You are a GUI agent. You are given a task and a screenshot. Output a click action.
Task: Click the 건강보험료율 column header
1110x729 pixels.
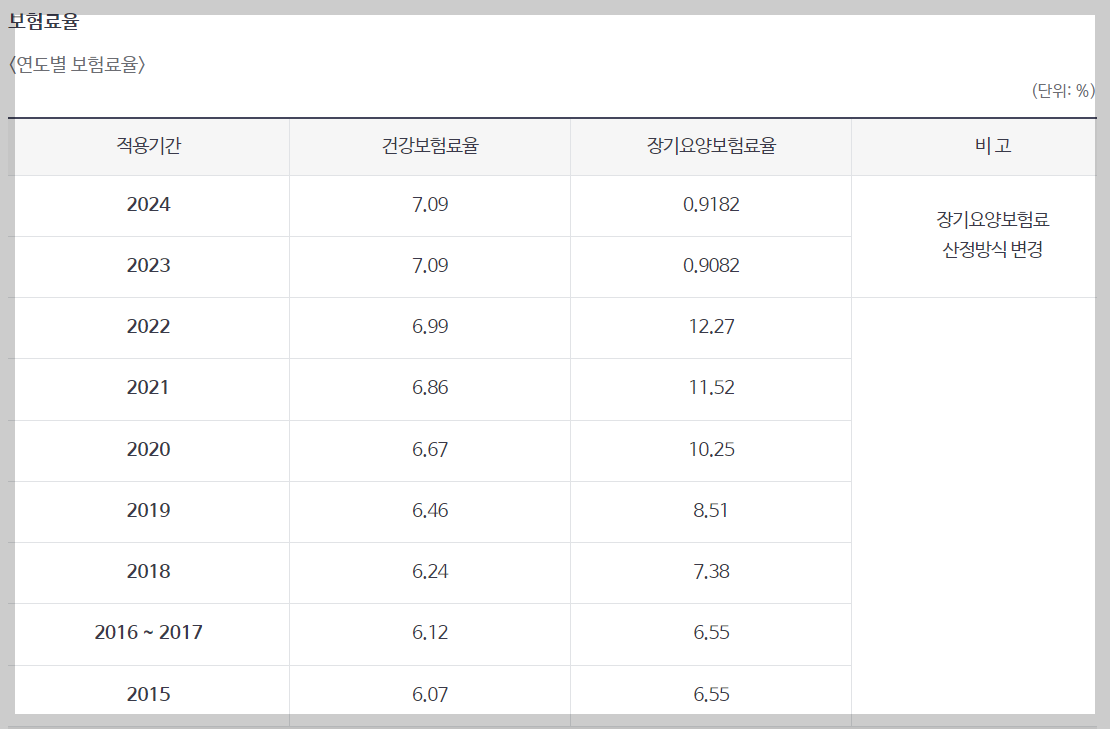(x=428, y=145)
